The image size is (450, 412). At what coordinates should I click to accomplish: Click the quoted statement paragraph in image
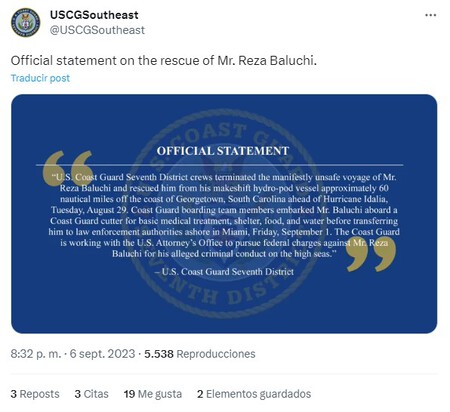click(x=224, y=215)
